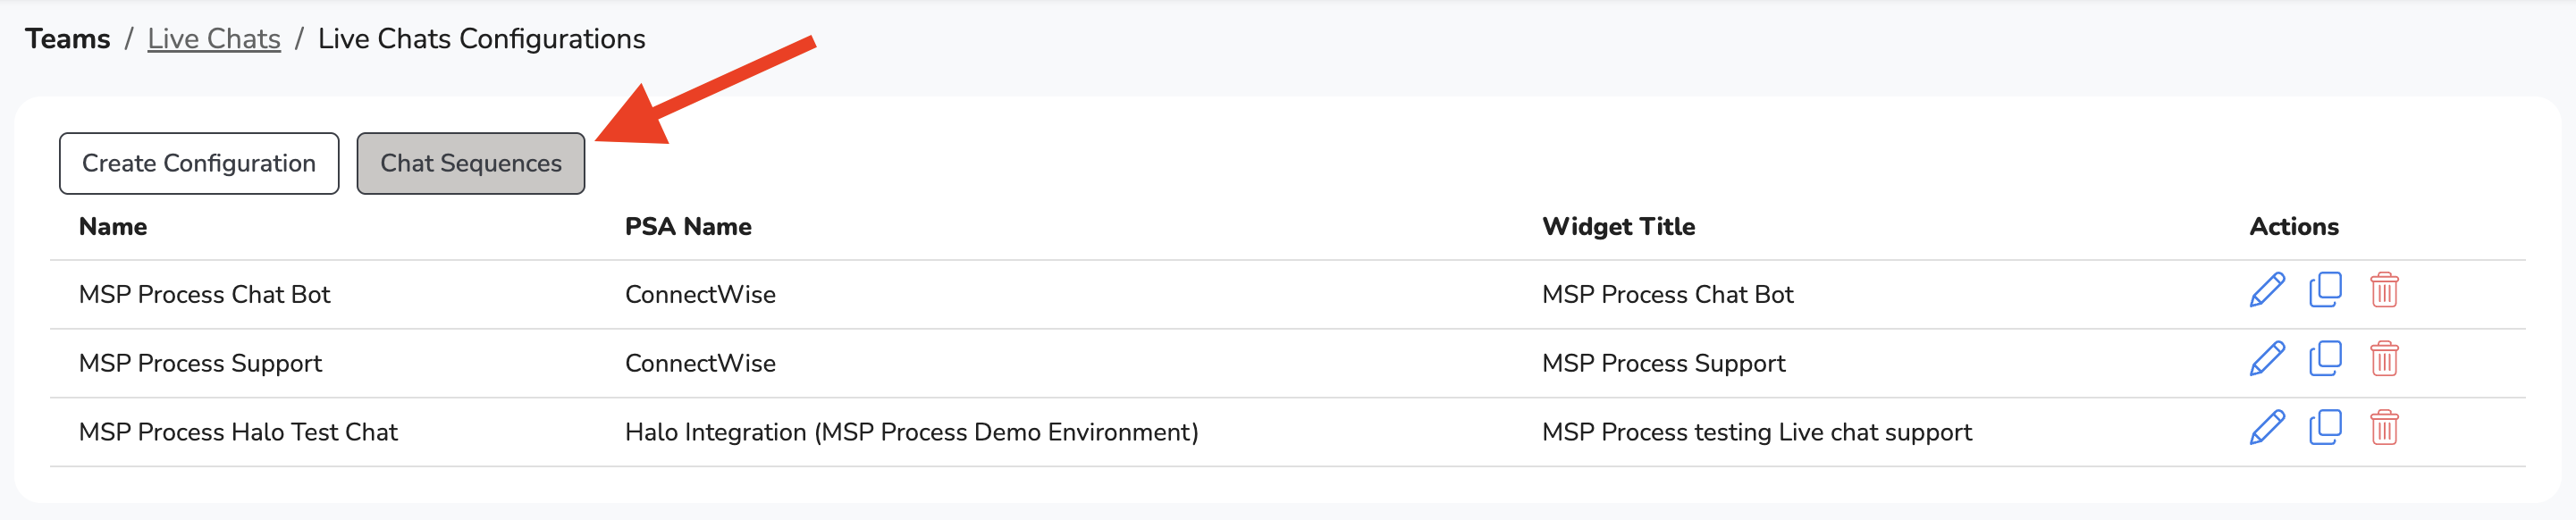The image size is (2576, 520).
Task: Edit the MSP Process Halo Test Chat configuration
Action: [x=2266, y=428]
